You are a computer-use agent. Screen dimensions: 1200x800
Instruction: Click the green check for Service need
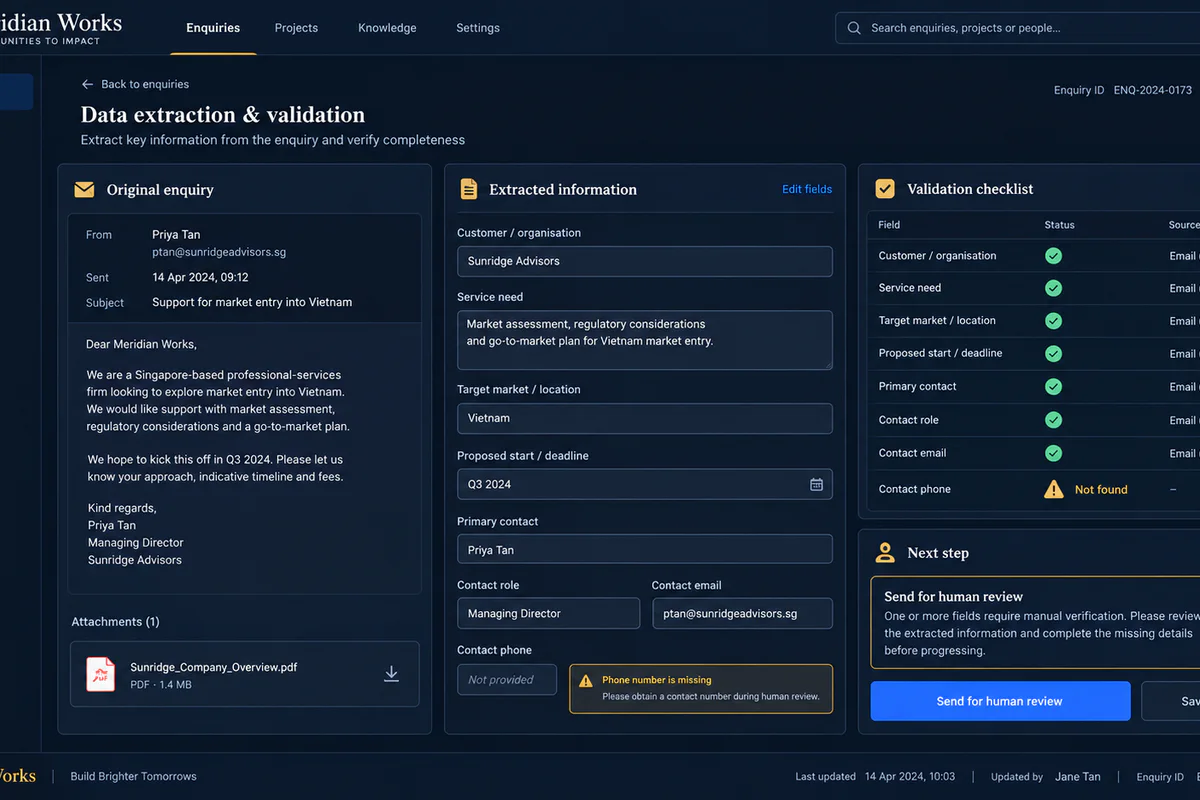1053,288
